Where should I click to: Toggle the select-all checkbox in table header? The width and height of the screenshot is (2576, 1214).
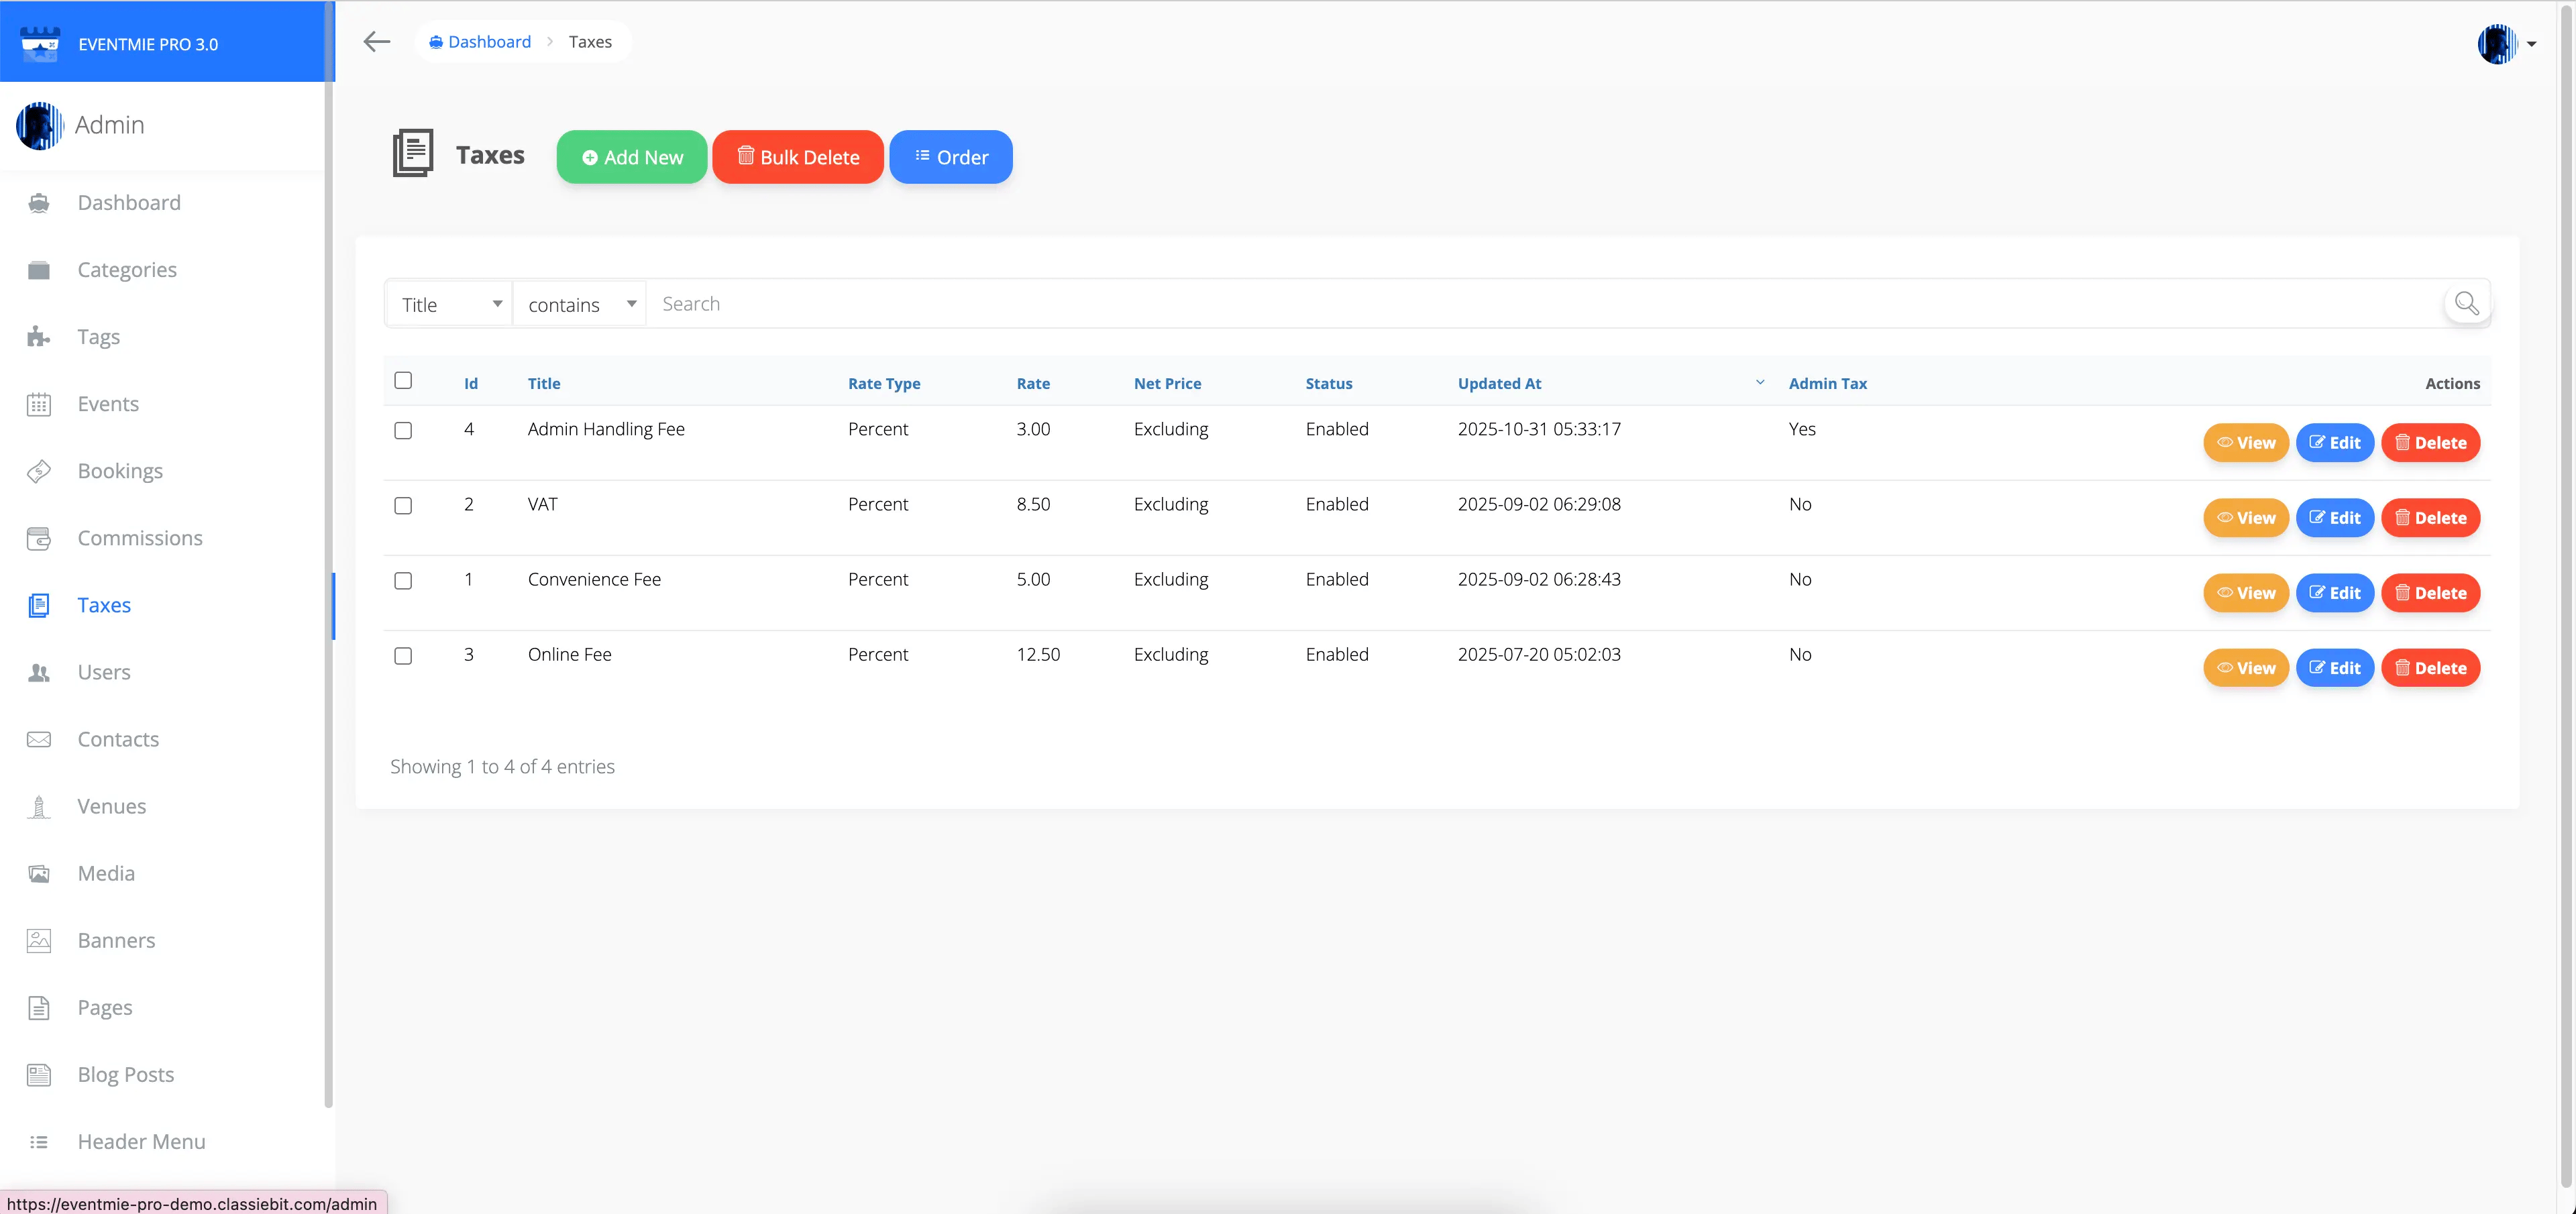[x=403, y=380]
